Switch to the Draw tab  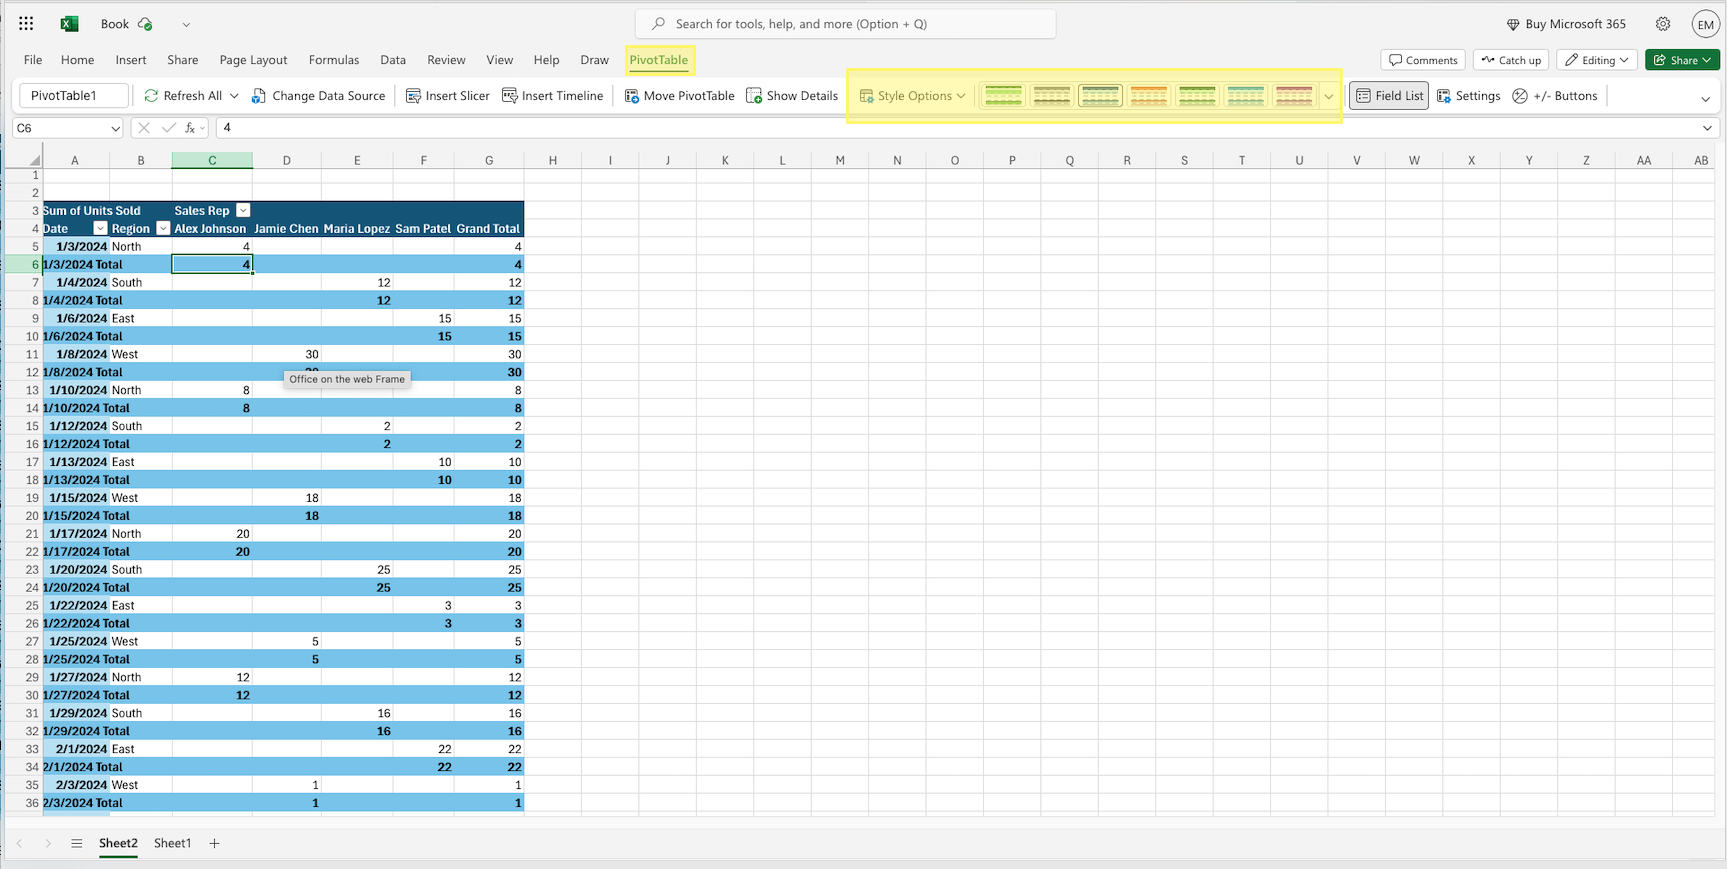tap(594, 60)
